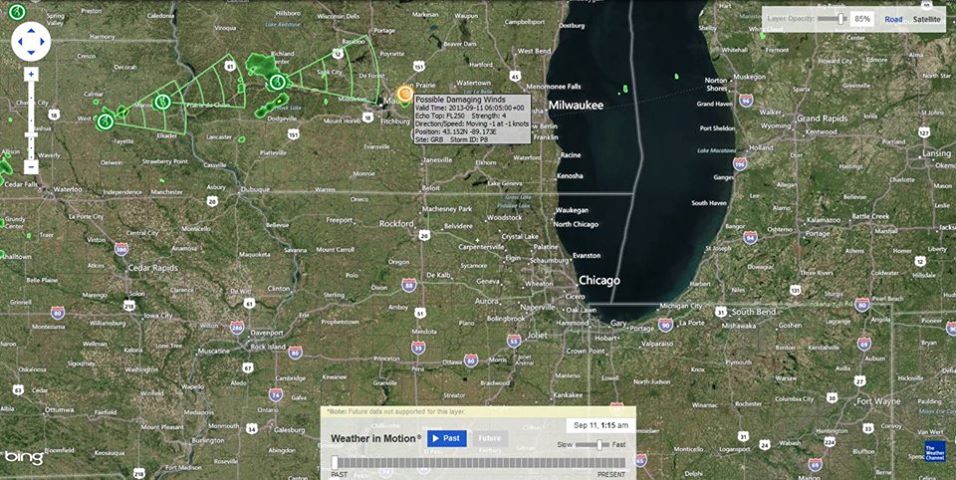Click the 85% opacity value field
Screen dimensions: 956x480
pyautogui.click(x=862, y=19)
